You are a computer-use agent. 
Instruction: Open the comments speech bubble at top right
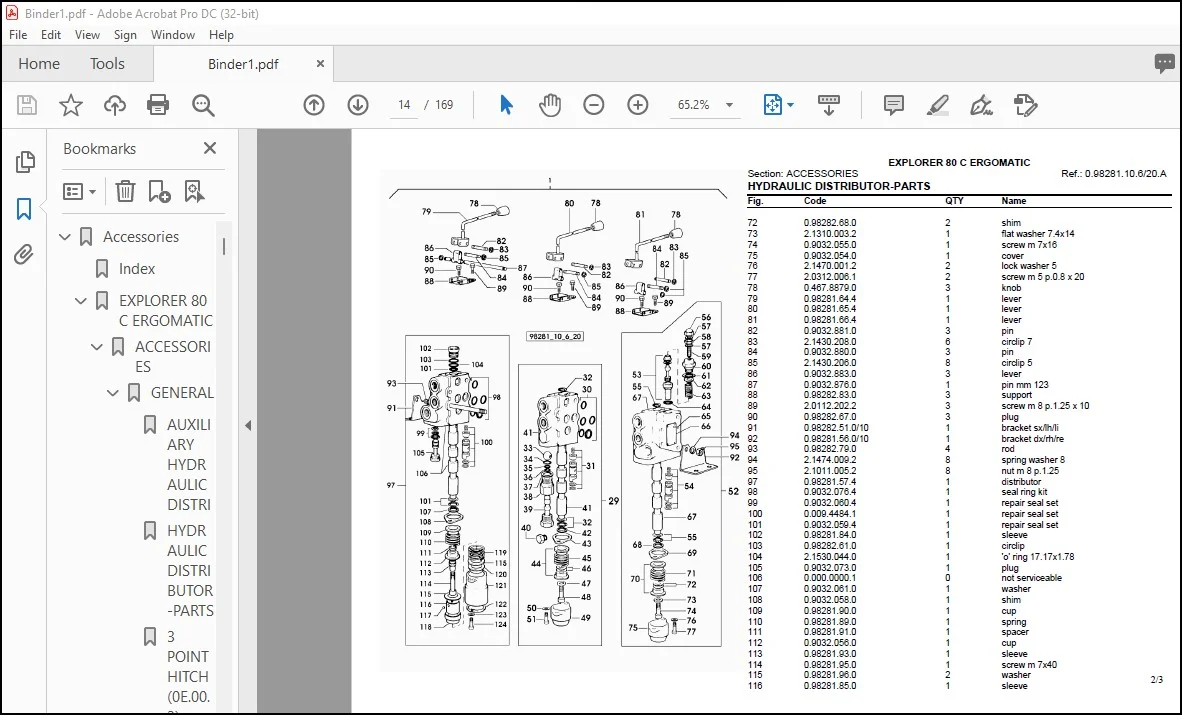[x=1164, y=63]
